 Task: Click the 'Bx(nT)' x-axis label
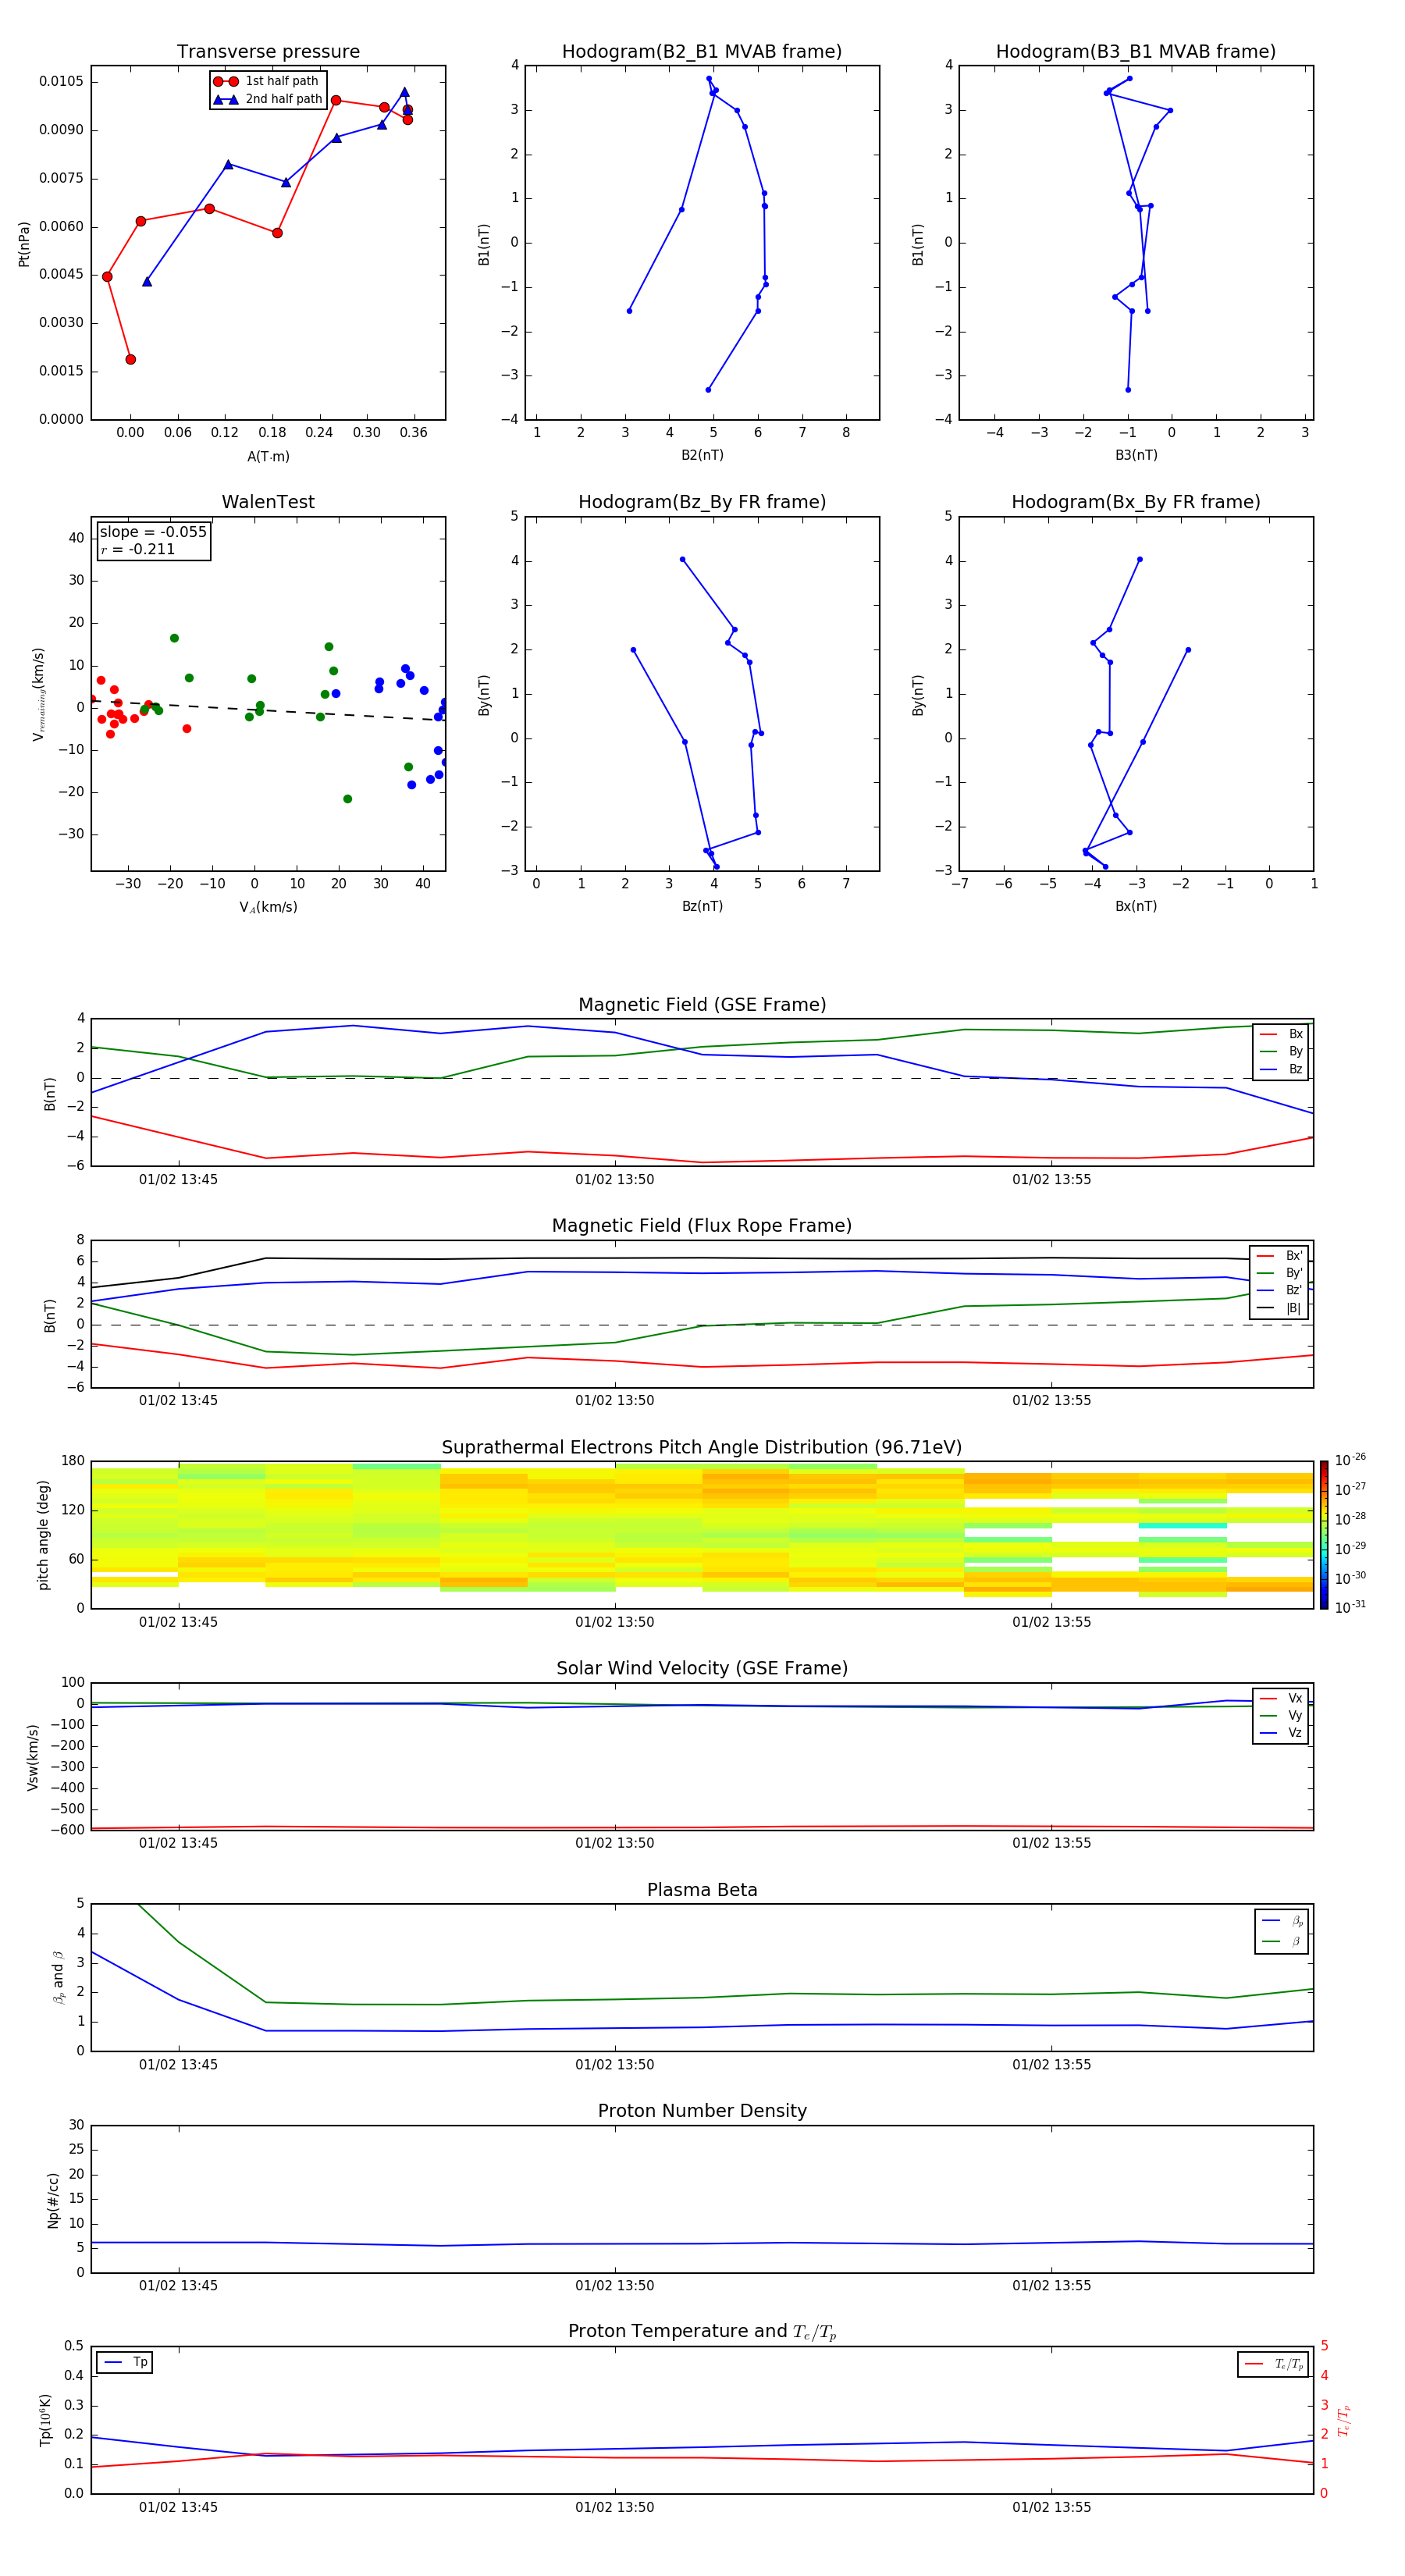[1136, 906]
